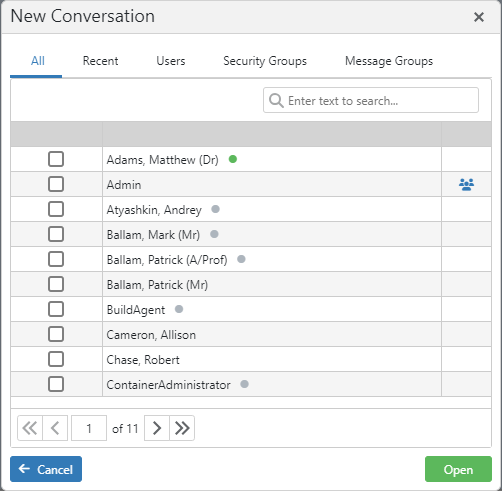Switch to the Recent tab
Image resolution: width=502 pixels, height=491 pixels.
(x=100, y=61)
